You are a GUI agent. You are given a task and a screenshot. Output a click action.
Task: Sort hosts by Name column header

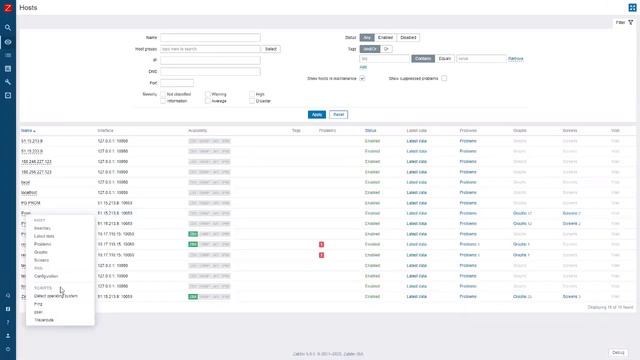[28, 131]
